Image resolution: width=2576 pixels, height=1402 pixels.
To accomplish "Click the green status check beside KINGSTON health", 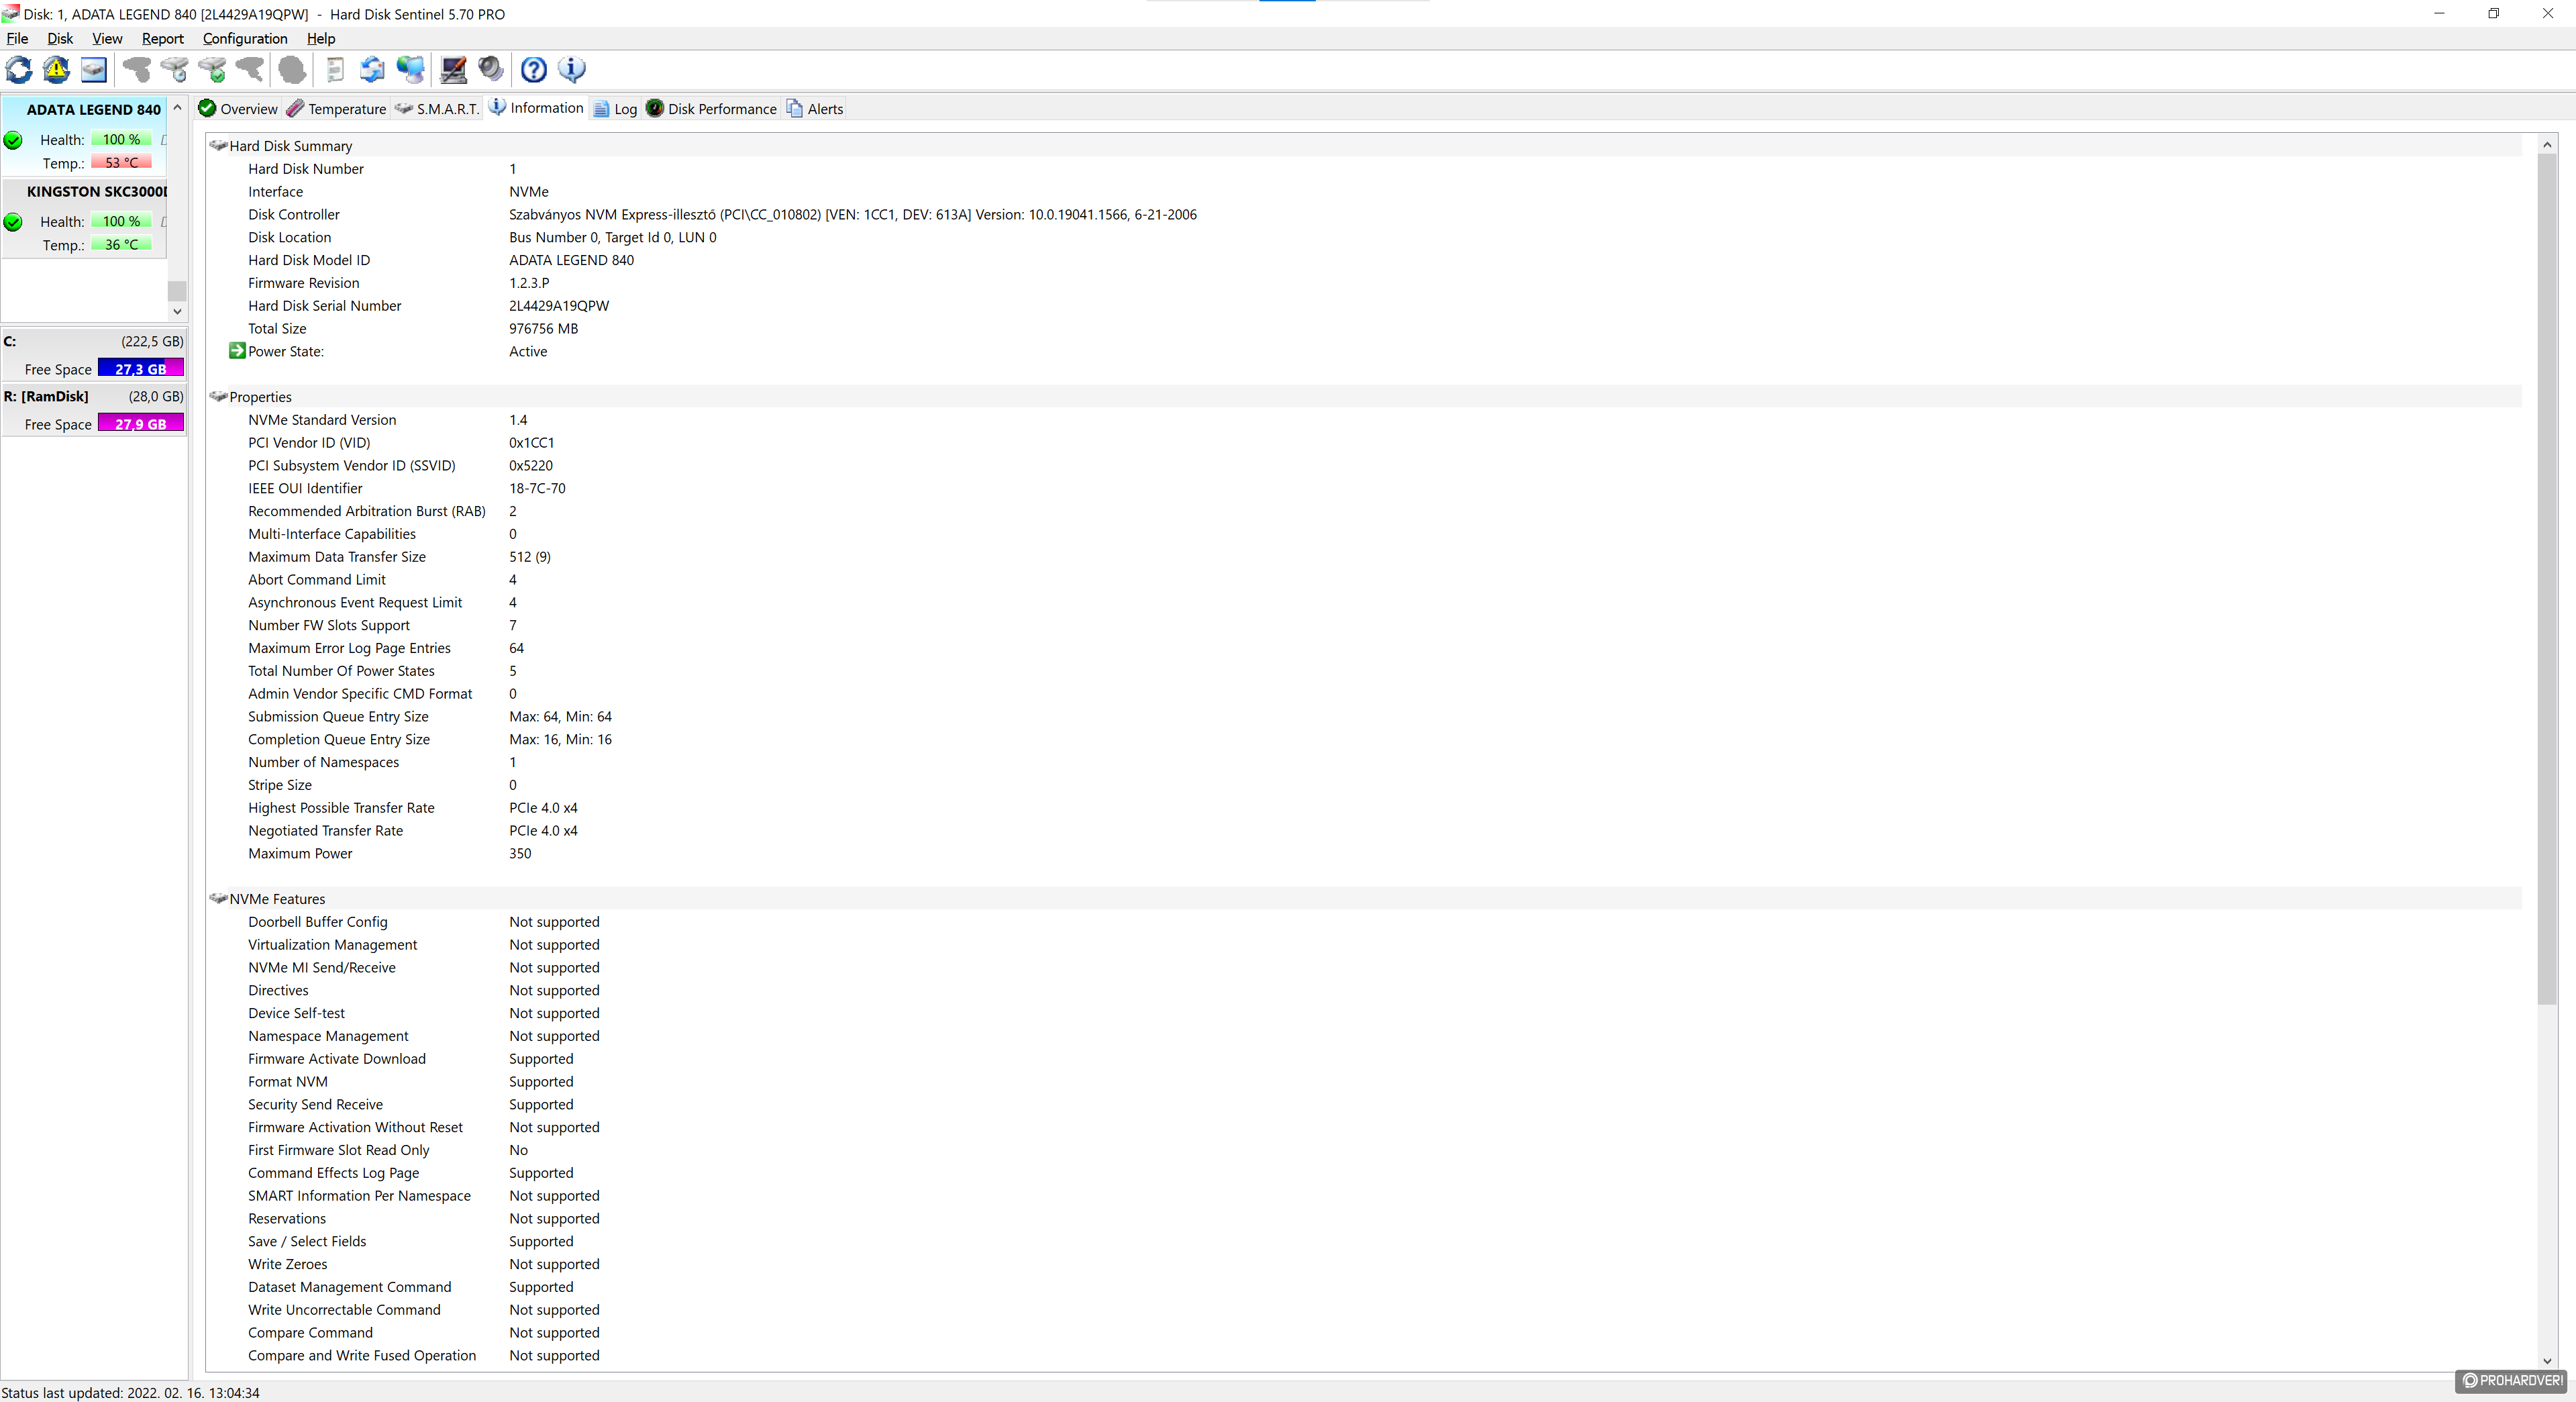I will point(13,222).
